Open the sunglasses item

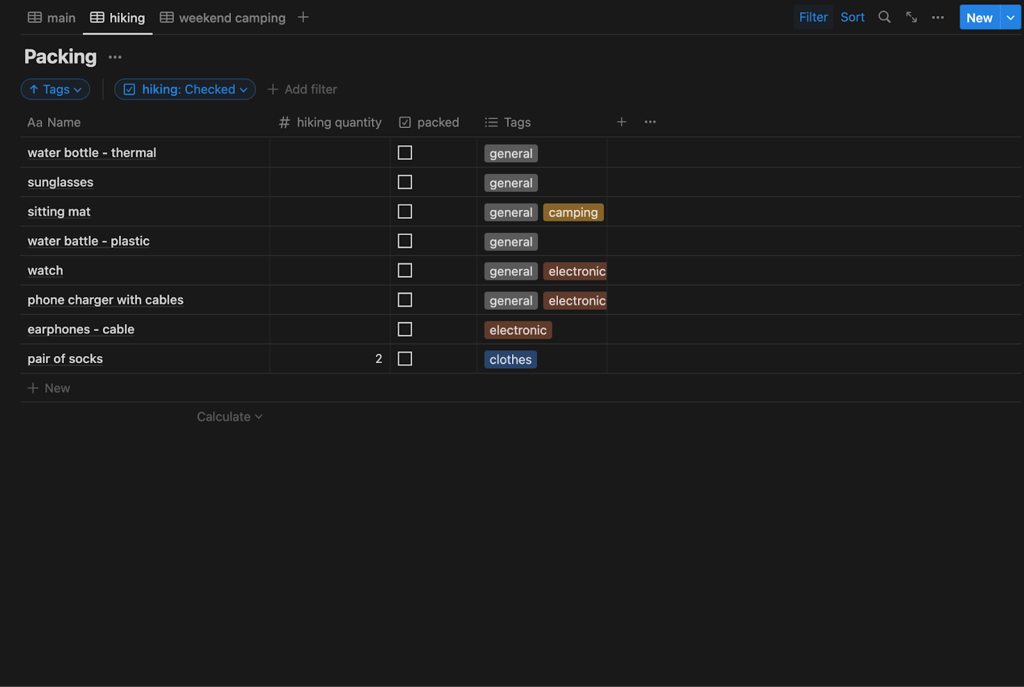tap(60, 182)
